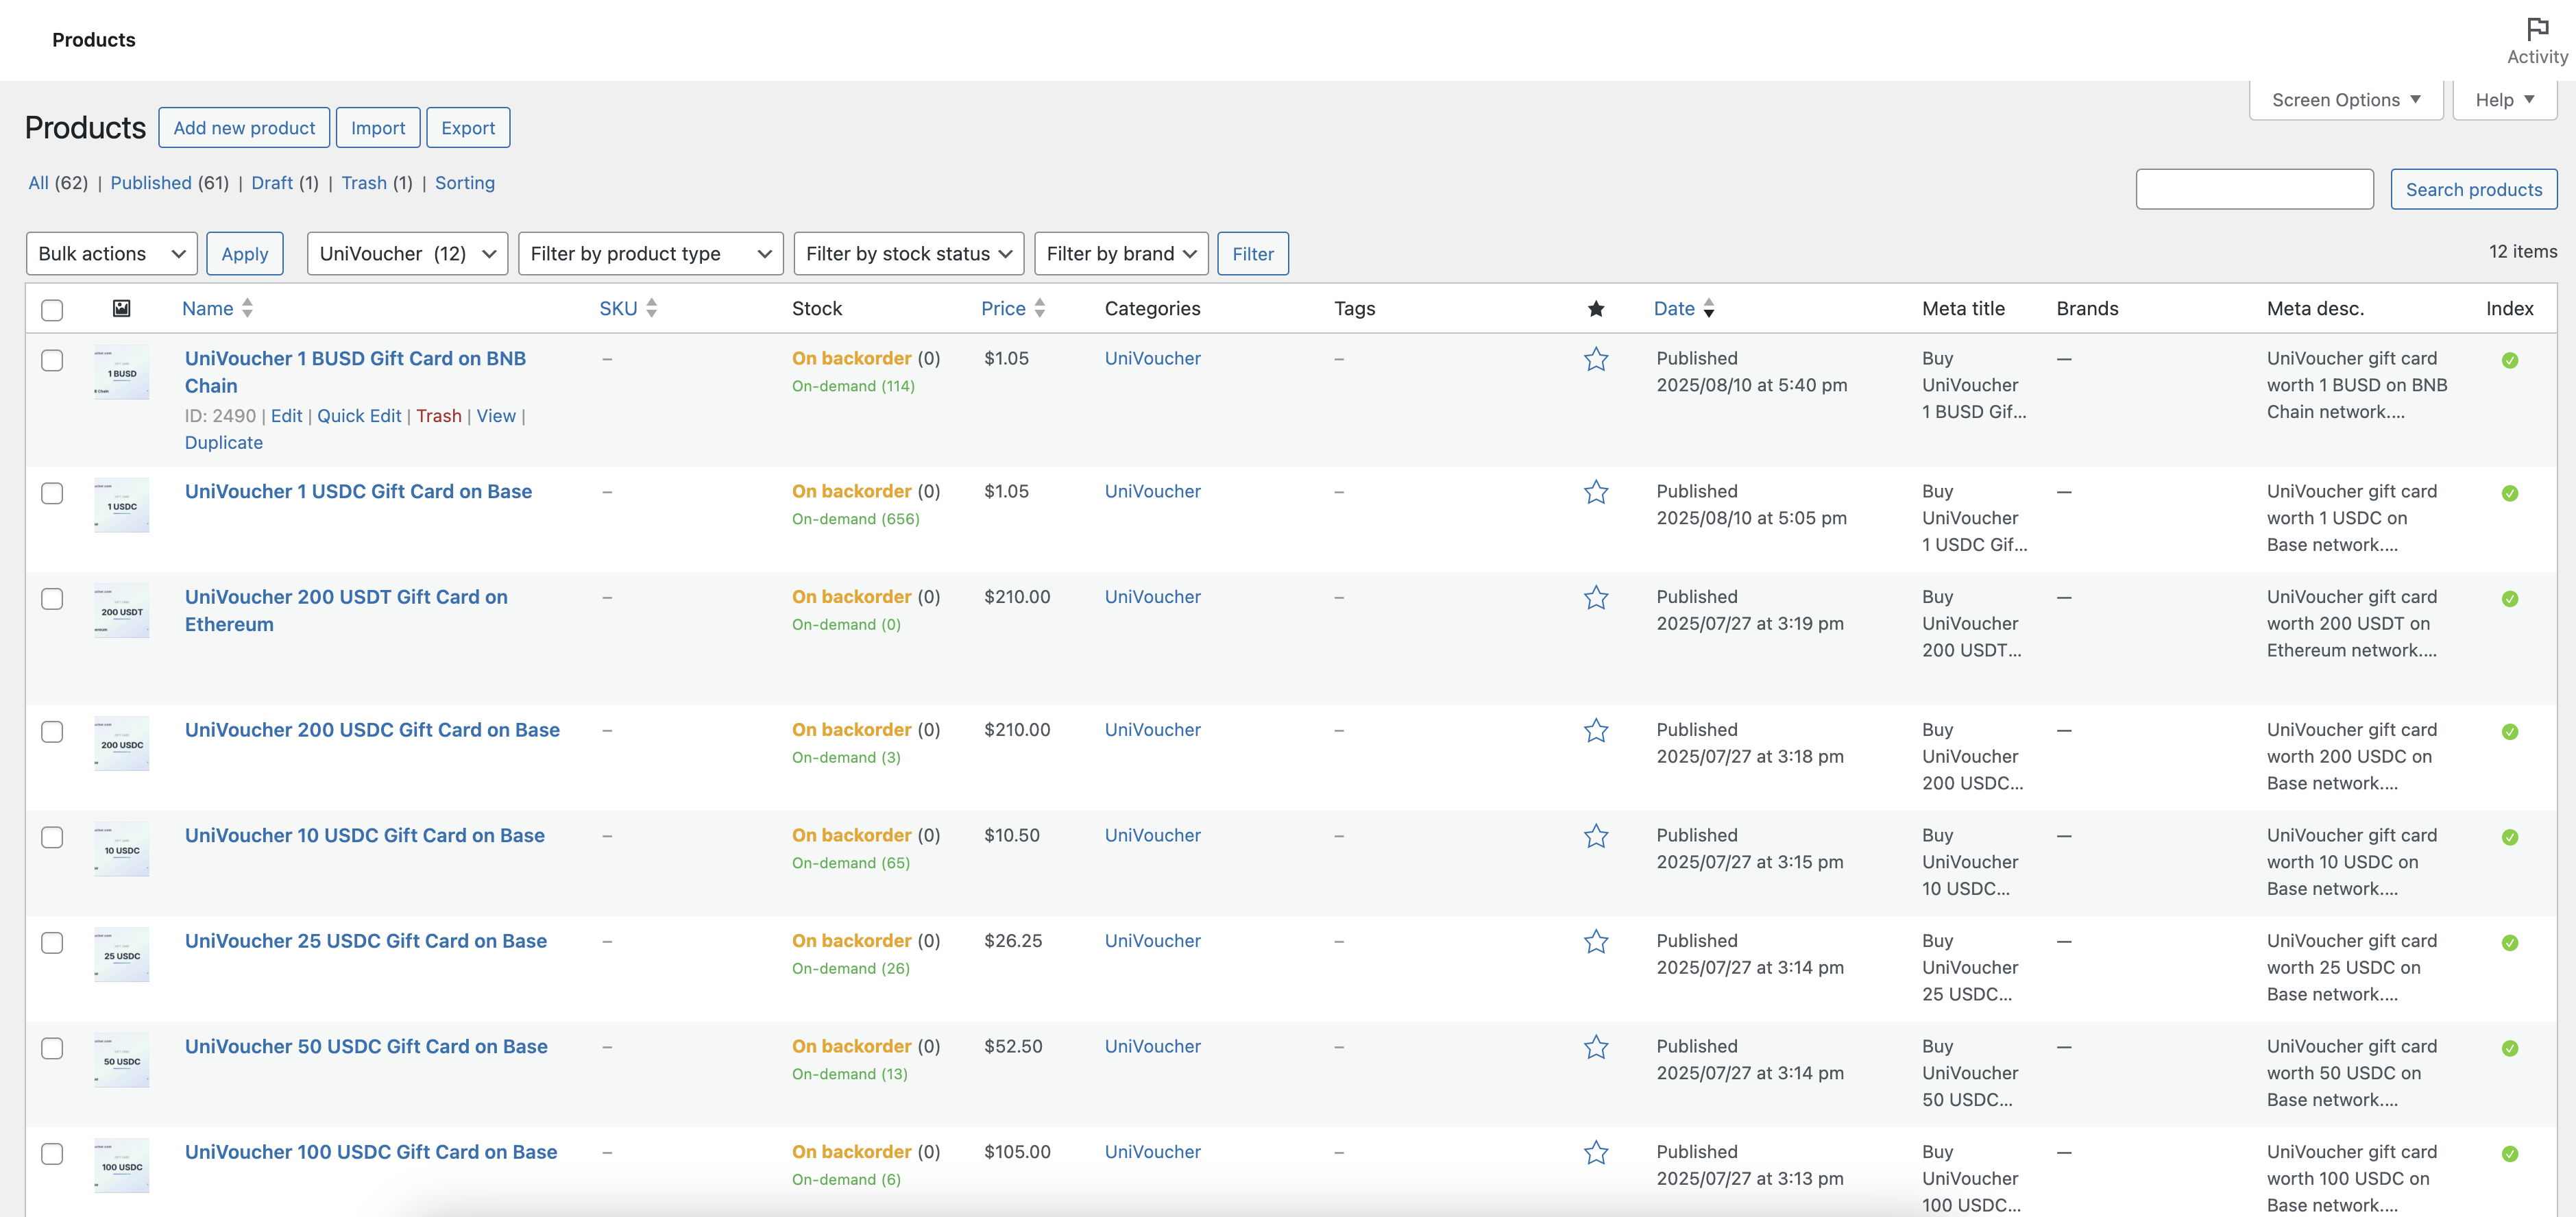Check the select-all products checkbox
The image size is (2576, 1217).
click(x=52, y=310)
